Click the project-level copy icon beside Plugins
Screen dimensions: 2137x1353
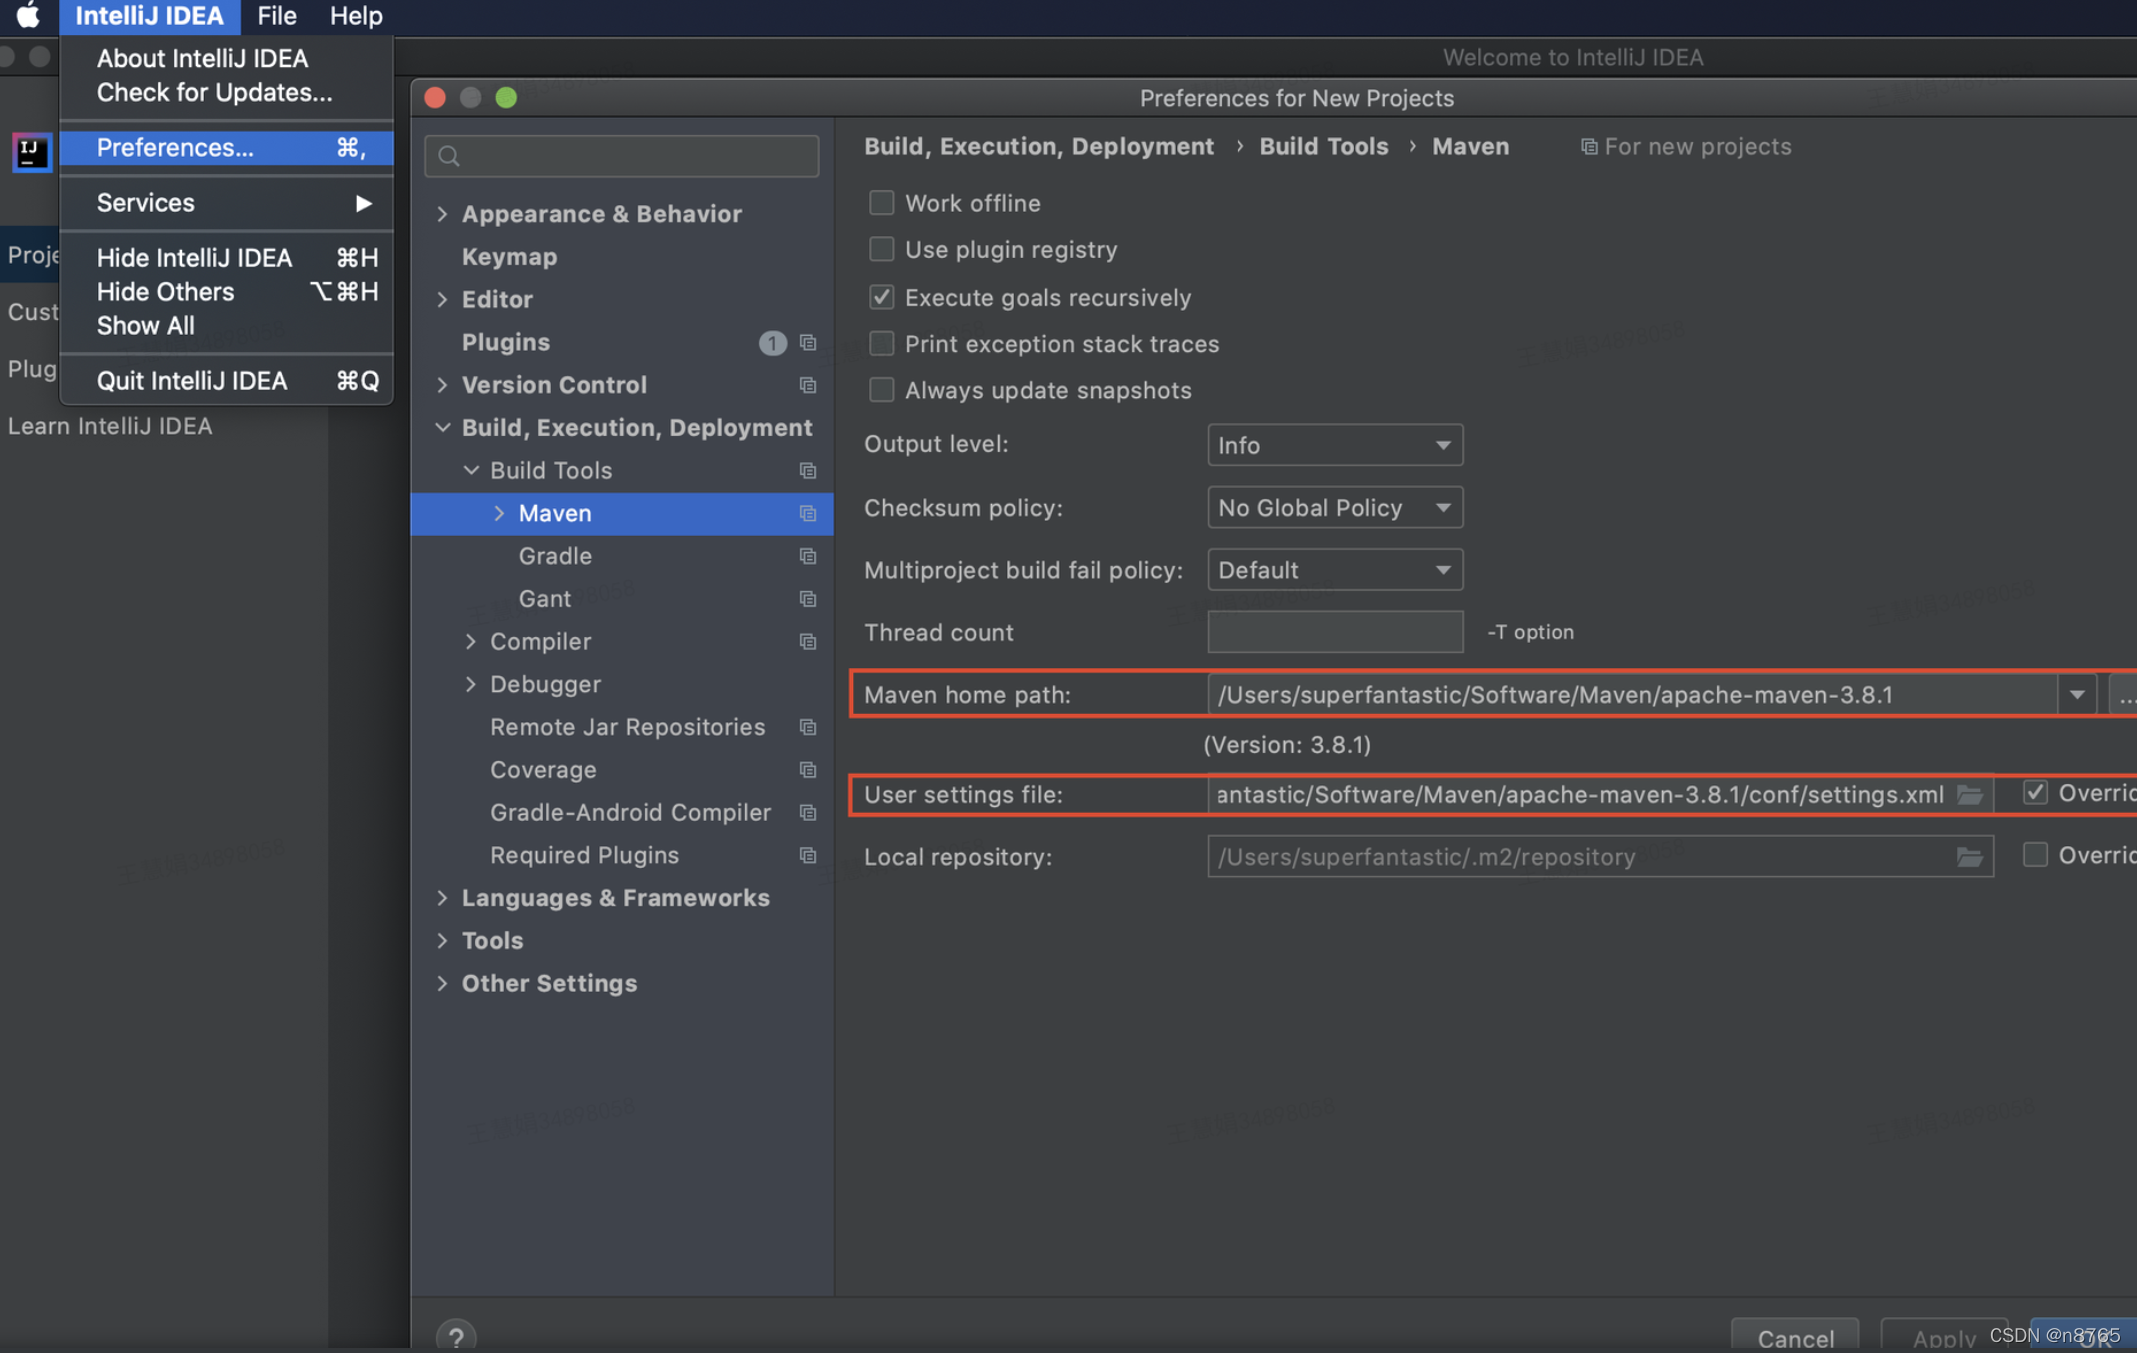click(808, 343)
